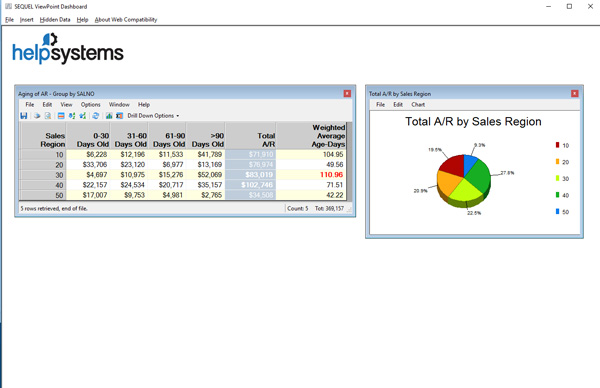
Task: Click the green legend swatch for region 40
Action: pos(558,195)
